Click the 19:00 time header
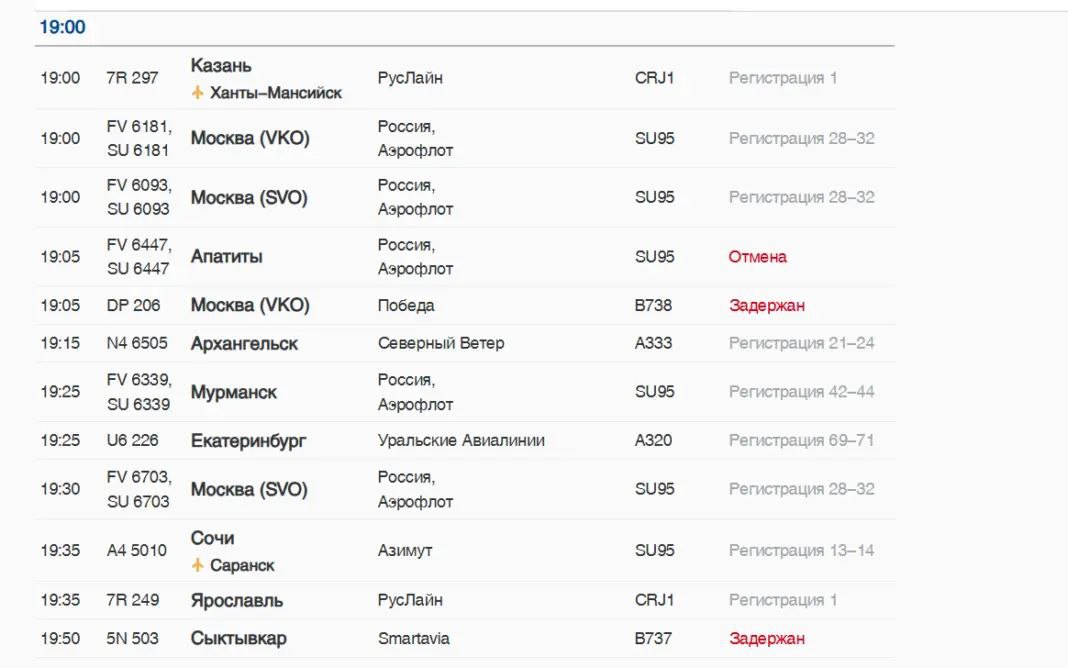Screen dimensions: 1068x668 tap(62, 27)
